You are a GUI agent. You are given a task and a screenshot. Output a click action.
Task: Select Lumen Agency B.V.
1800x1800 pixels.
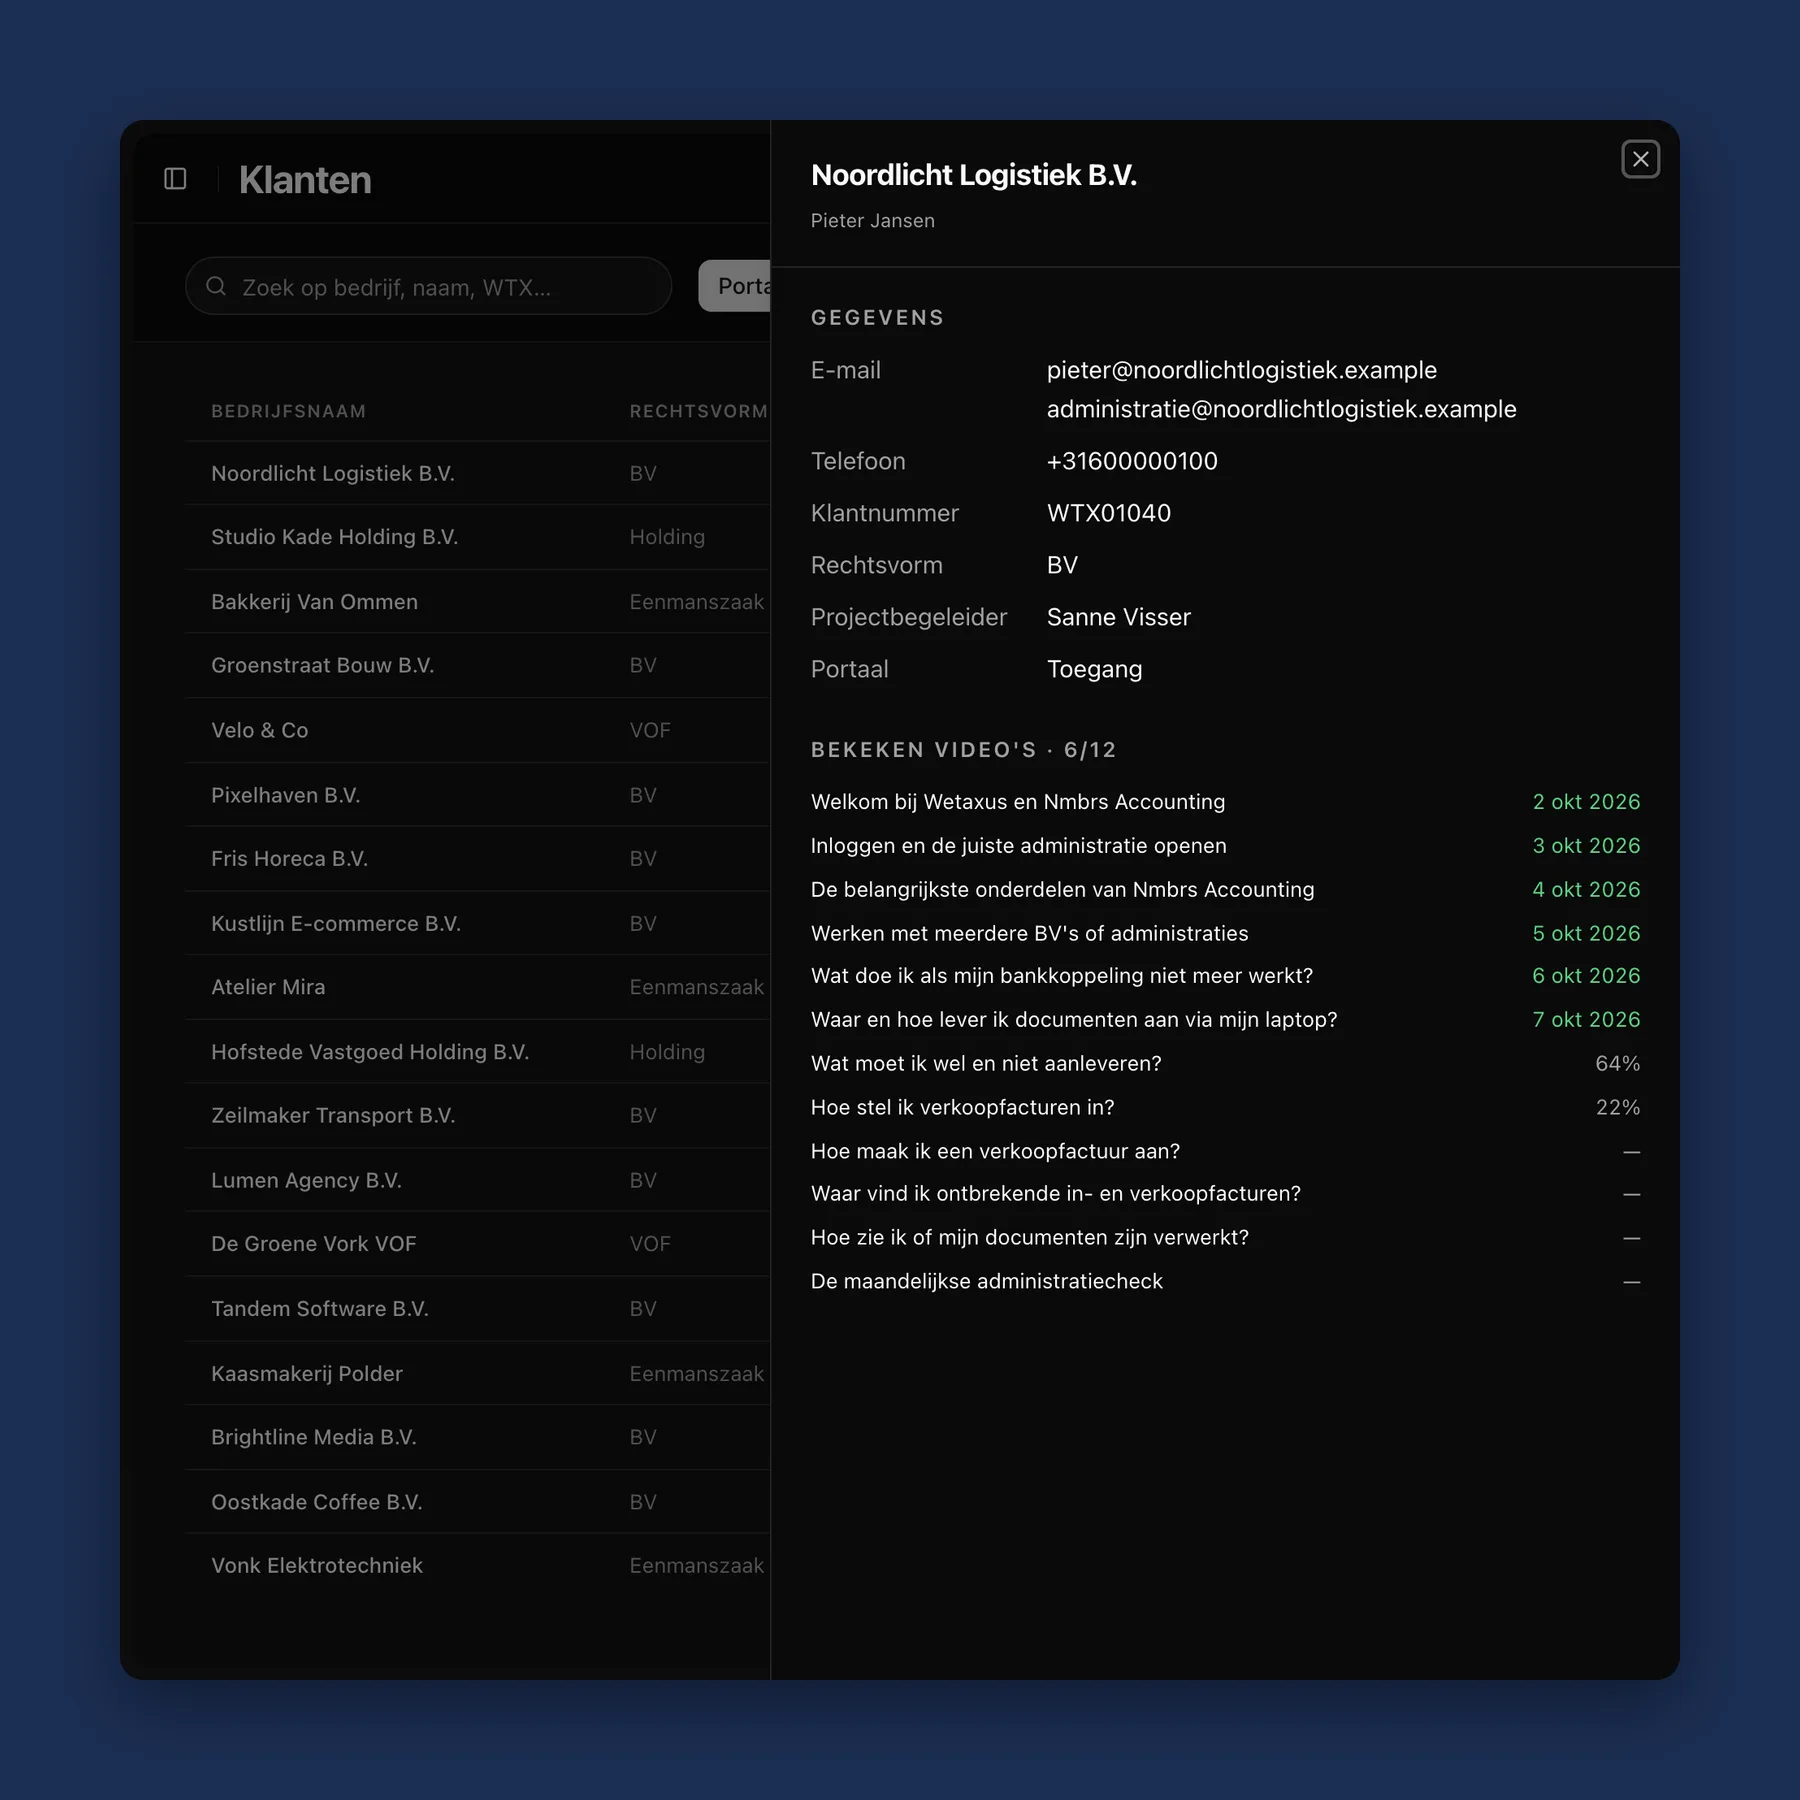click(478, 1180)
